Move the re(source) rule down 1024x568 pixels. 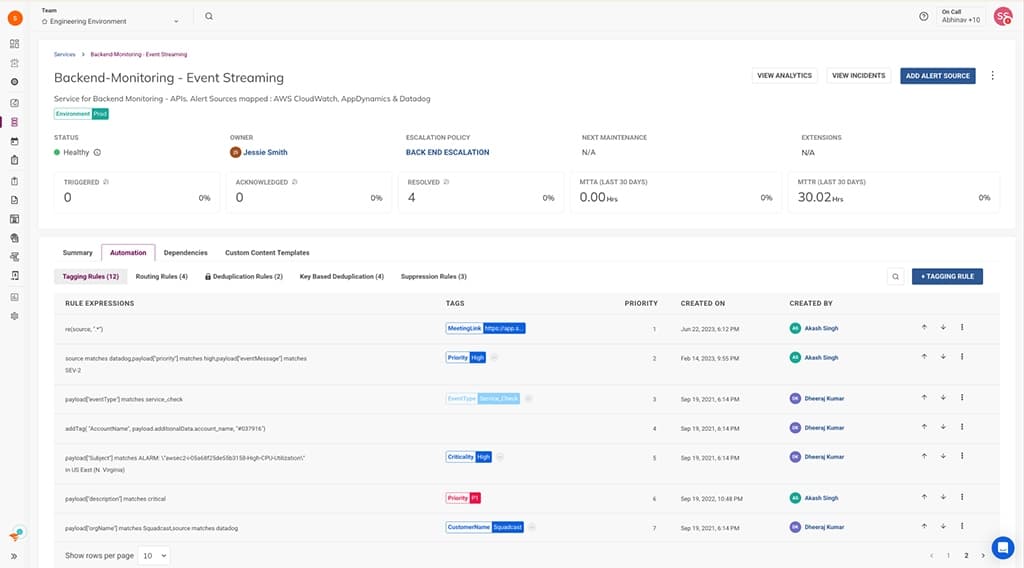(943, 327)
